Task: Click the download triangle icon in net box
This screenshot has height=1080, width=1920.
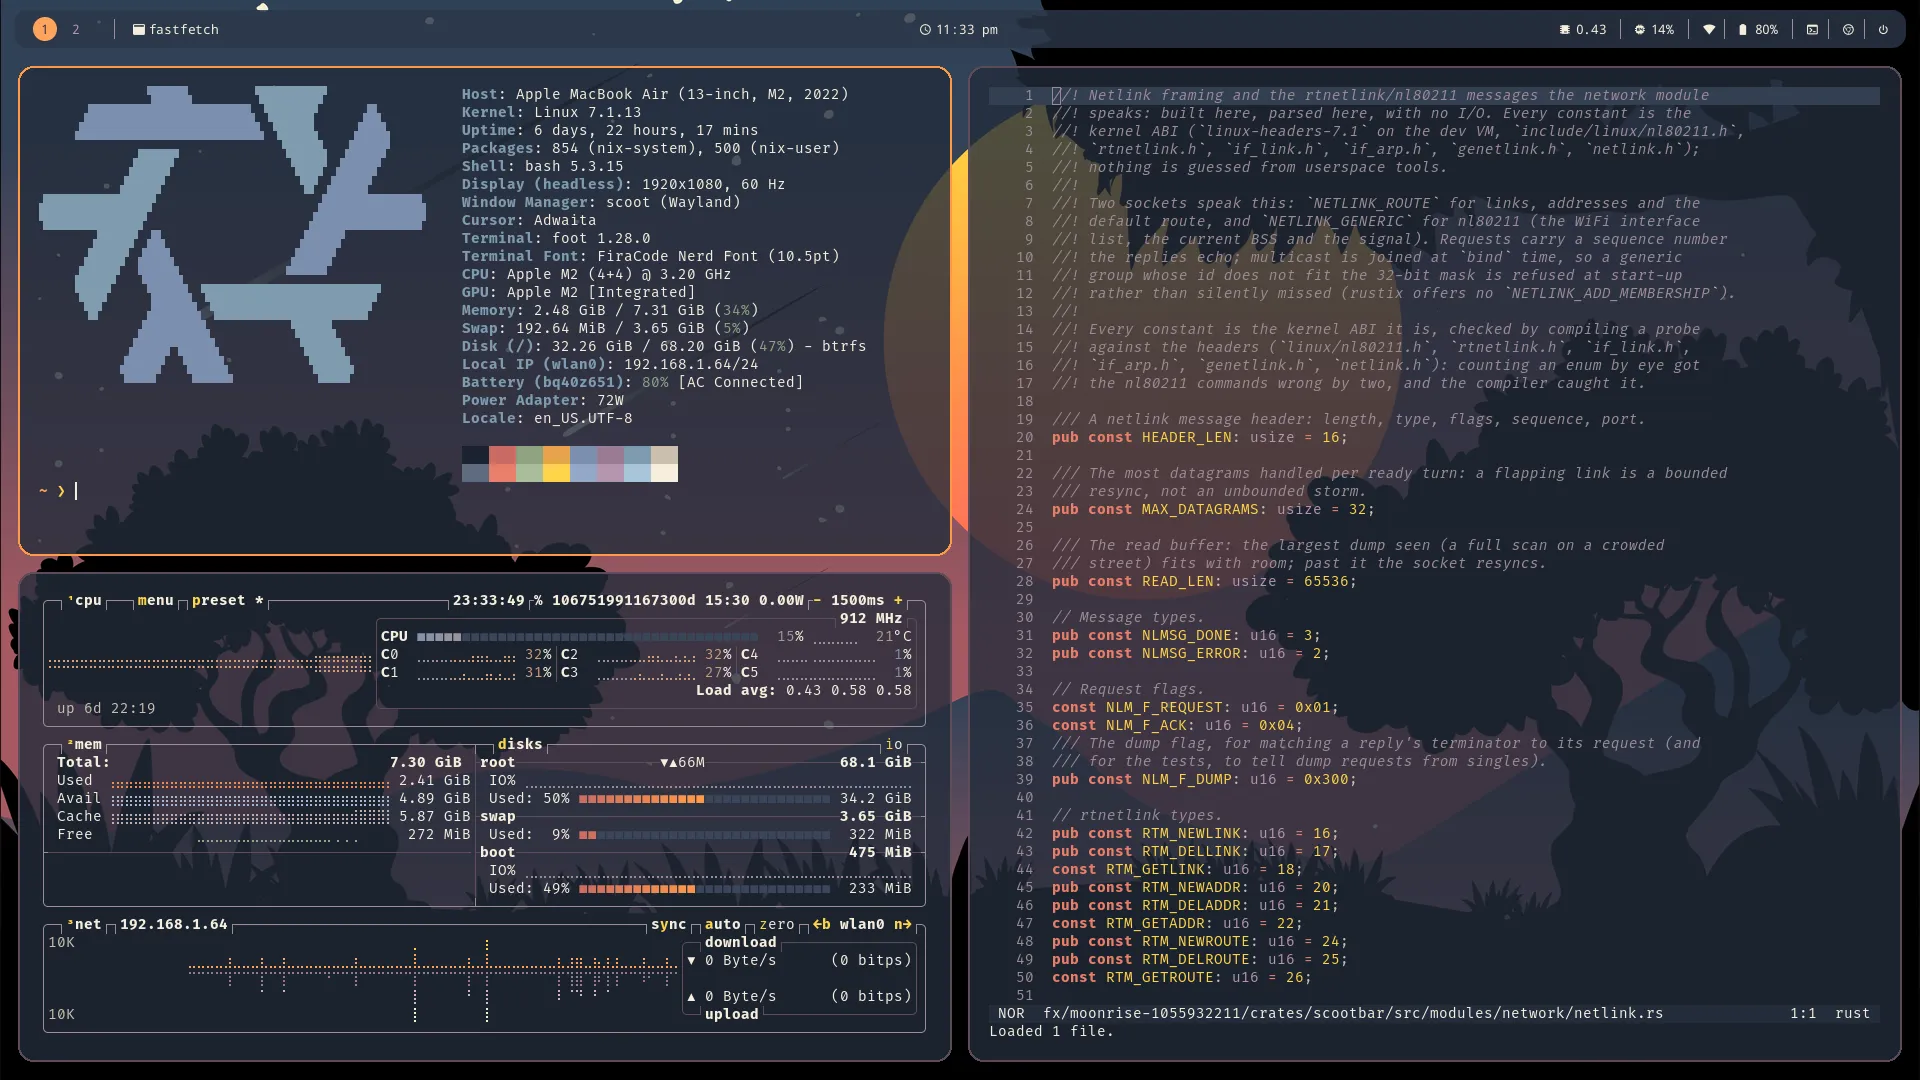Action: (691, 960)
